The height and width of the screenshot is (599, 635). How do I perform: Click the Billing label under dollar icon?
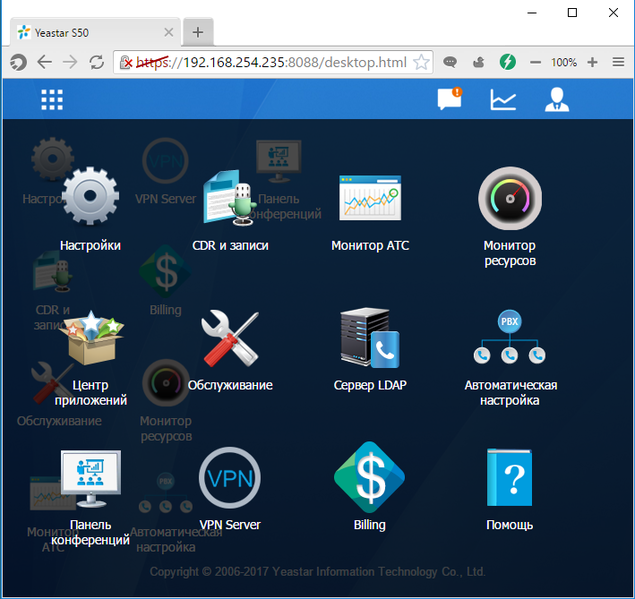tap(369, 525)
